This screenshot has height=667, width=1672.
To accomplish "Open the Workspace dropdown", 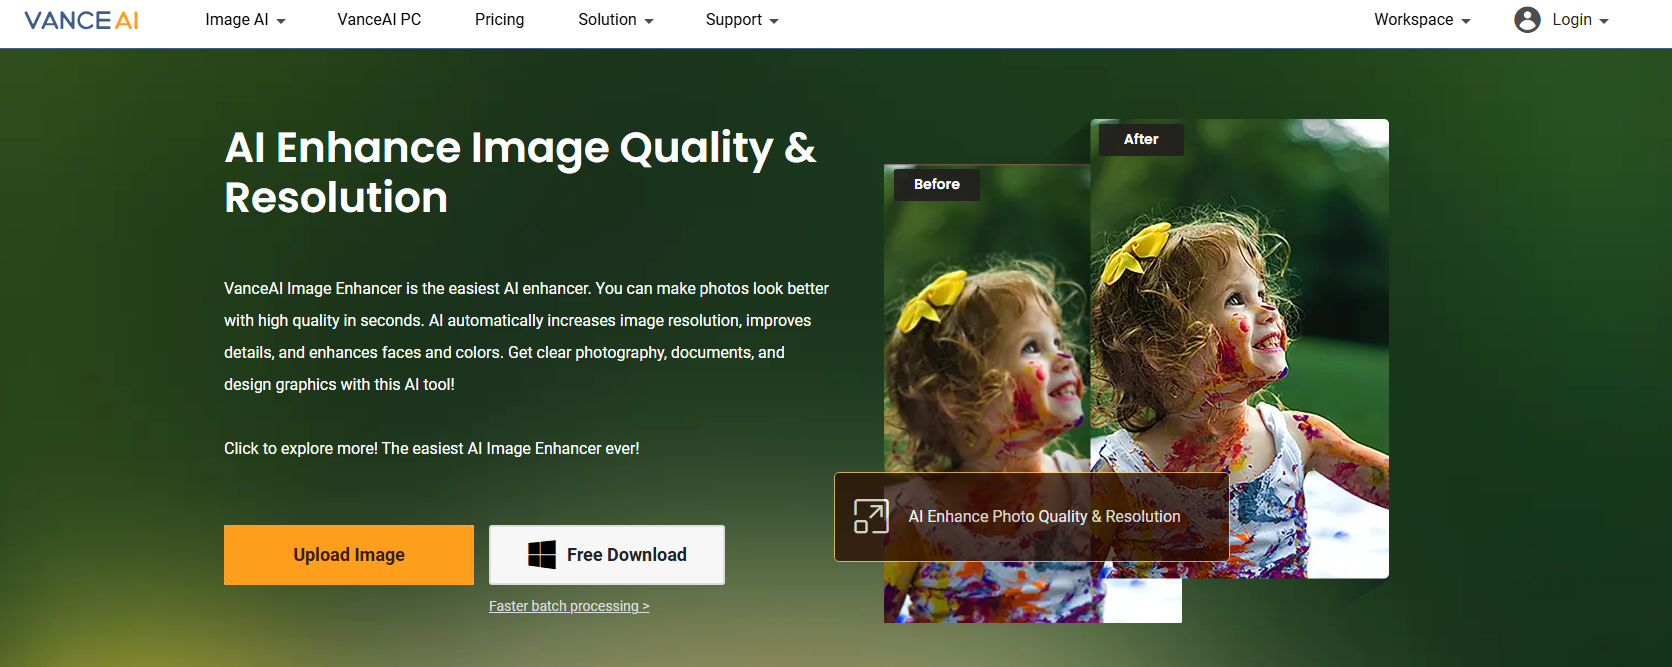I will [x=1422, y=20].
